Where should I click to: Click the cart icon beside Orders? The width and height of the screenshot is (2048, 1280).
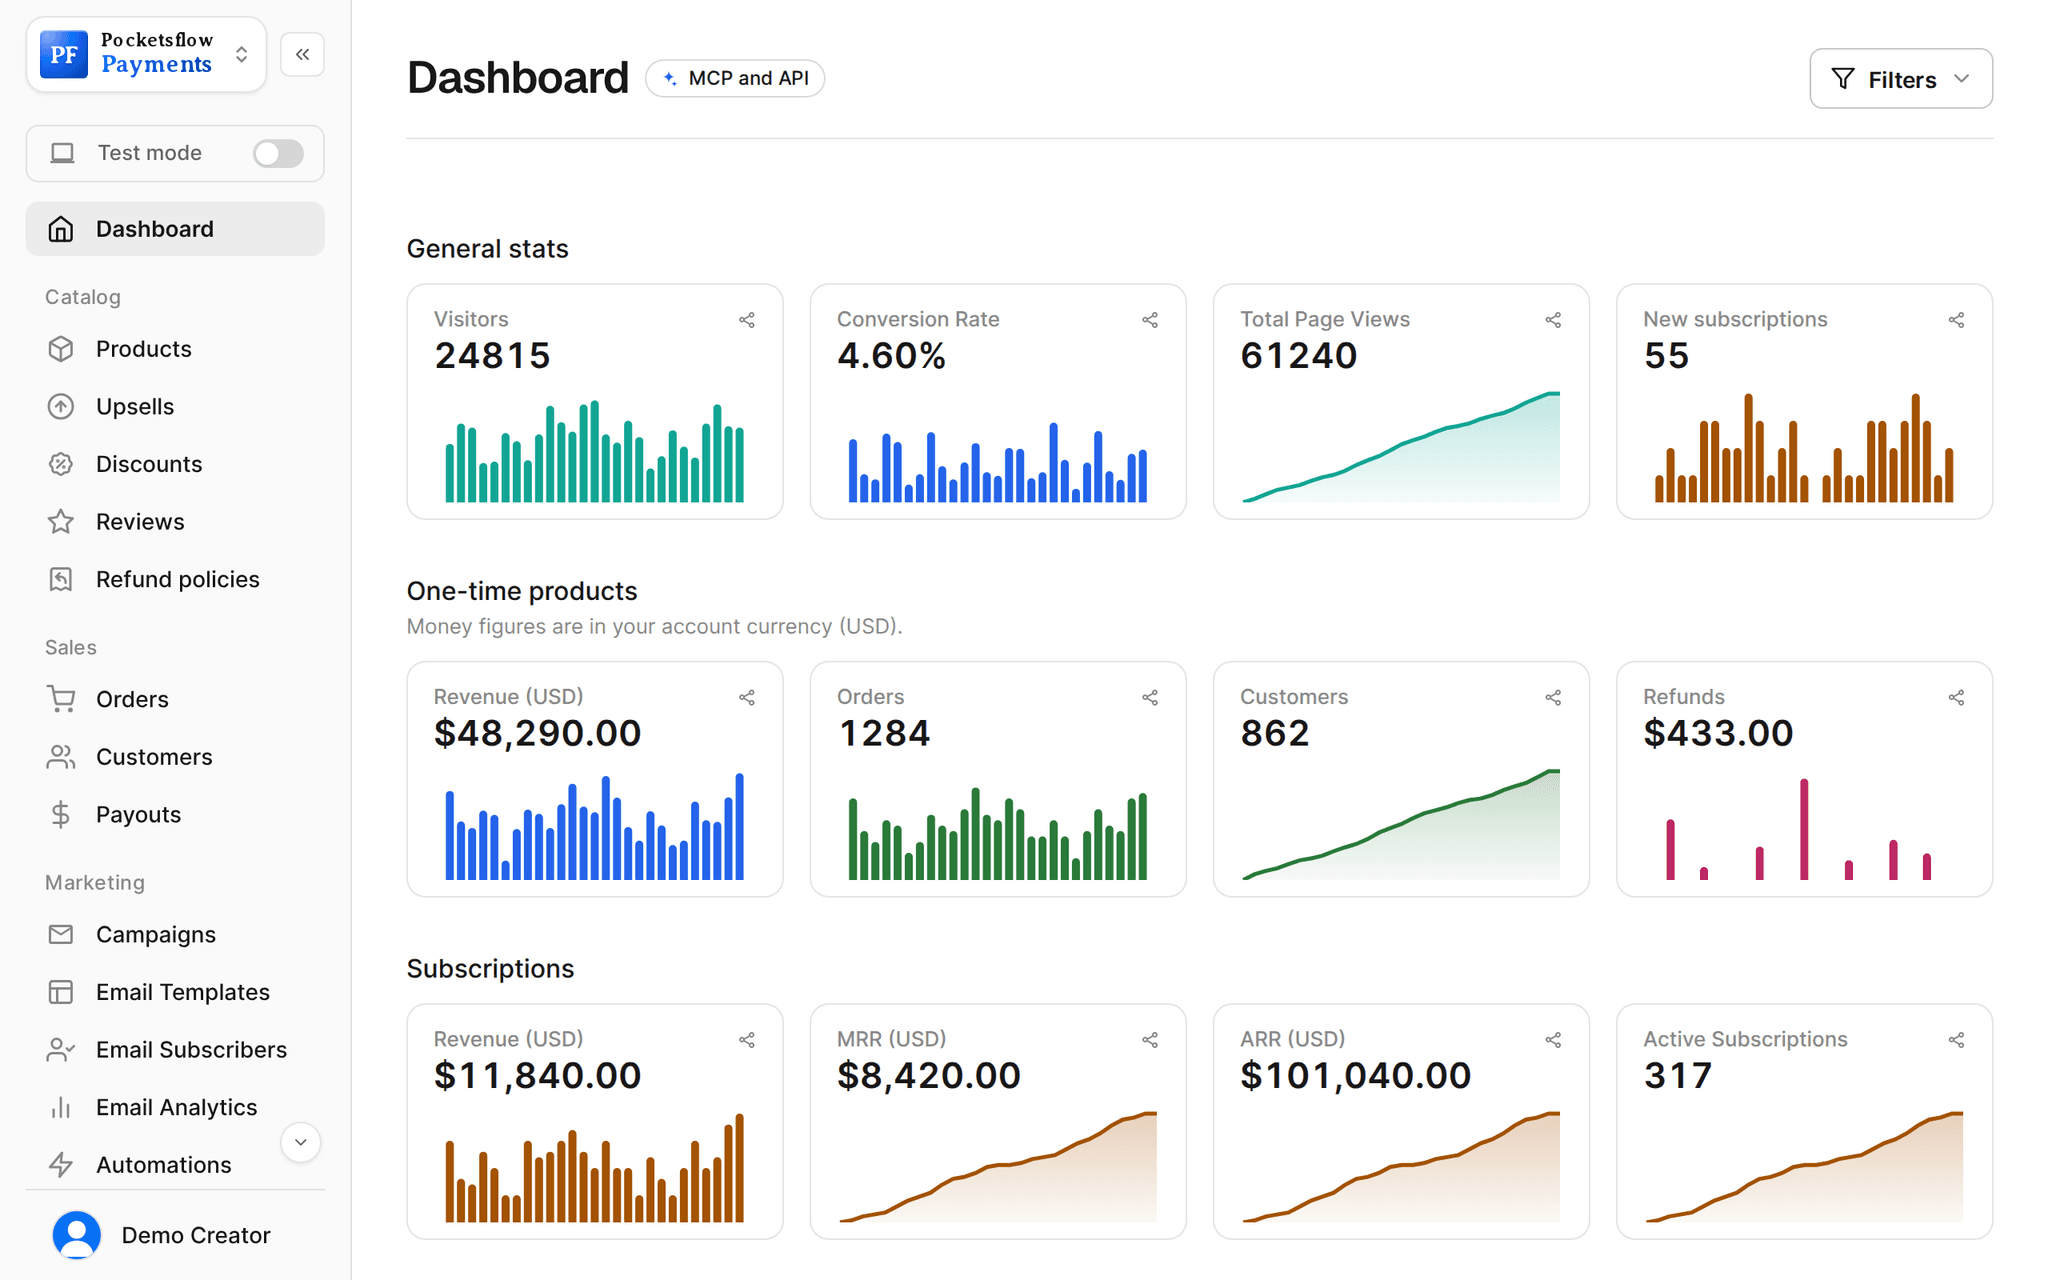click(x=61, y=699)
